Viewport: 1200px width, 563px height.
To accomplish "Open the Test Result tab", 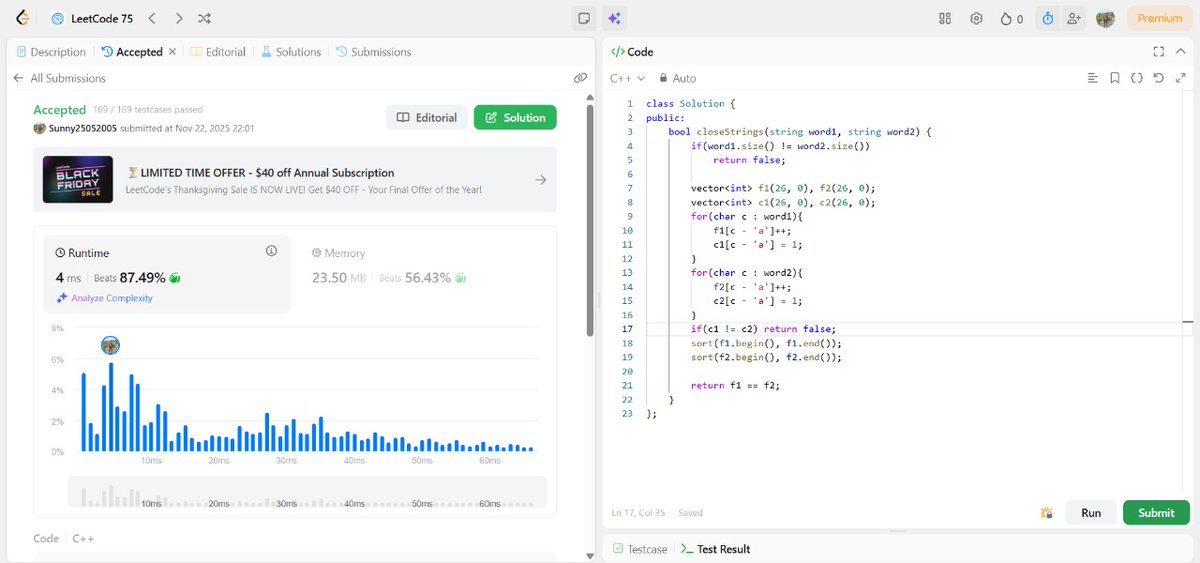I will tap(715, 549).
